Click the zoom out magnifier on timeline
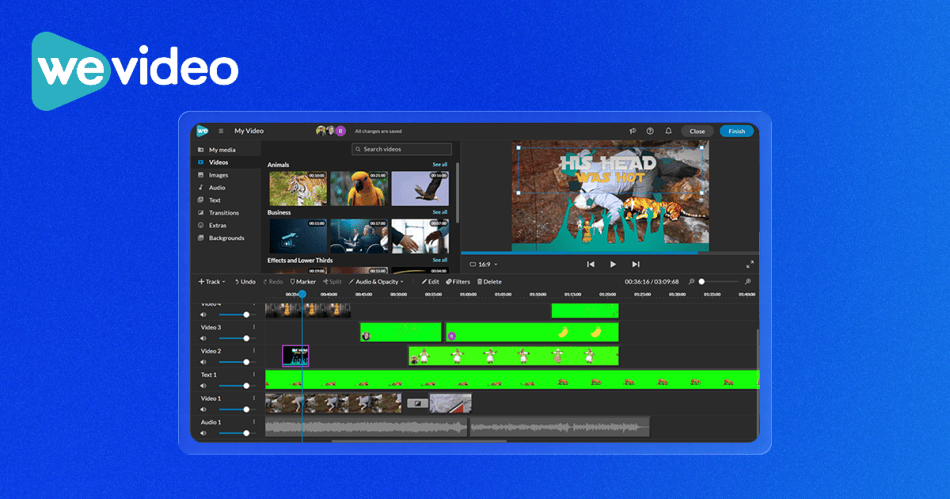The height and width of the screenshot is (499, 950). point(691,282)
